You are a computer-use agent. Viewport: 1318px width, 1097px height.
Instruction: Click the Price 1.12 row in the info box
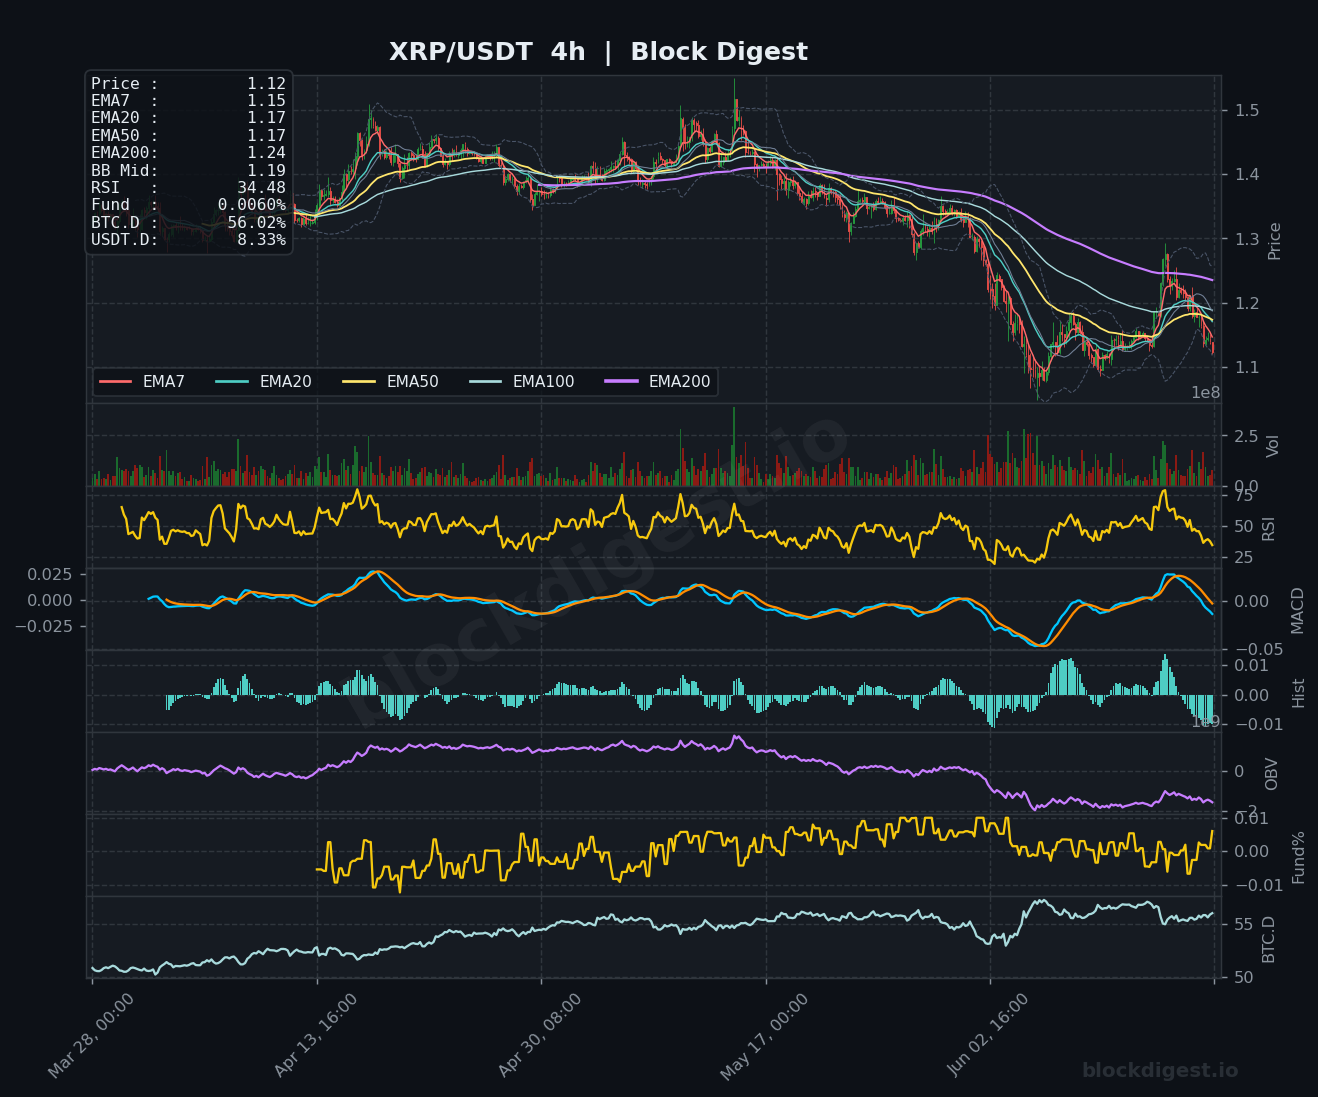point(188,84)
